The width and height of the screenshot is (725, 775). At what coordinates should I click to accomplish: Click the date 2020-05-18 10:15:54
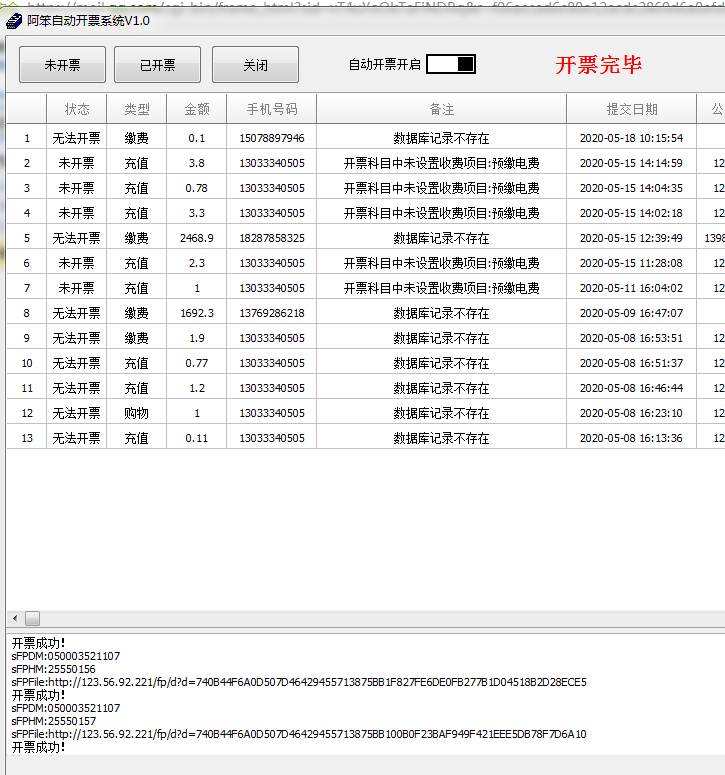[x=631, y=138]
